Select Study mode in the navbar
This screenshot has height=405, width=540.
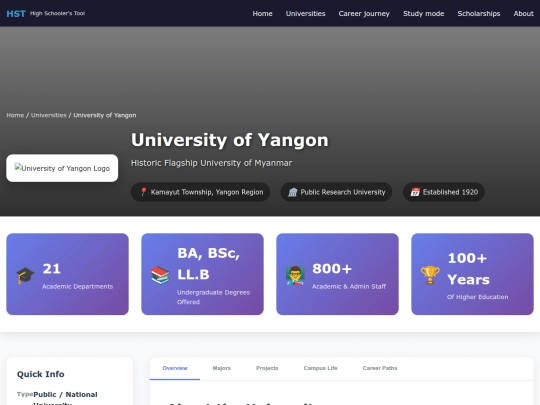(424, 13)
